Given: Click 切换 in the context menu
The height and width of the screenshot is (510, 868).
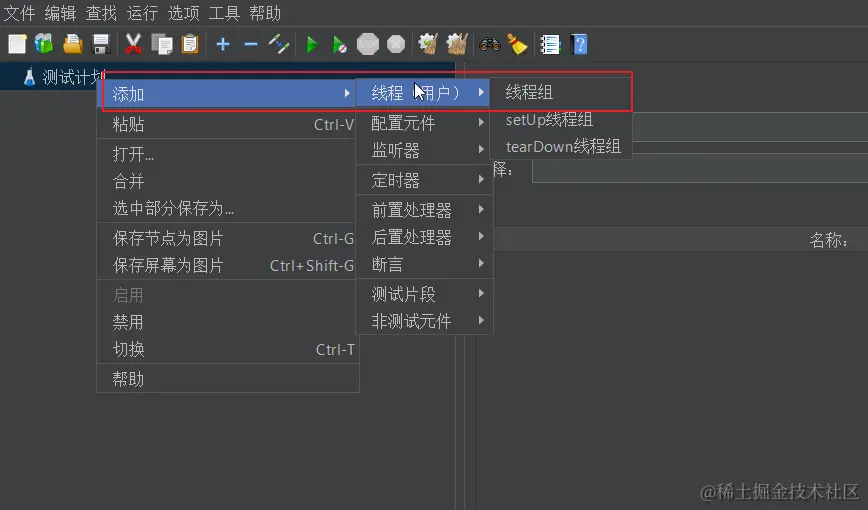Looking at the screenshot, I should click(x=227, y=349).
